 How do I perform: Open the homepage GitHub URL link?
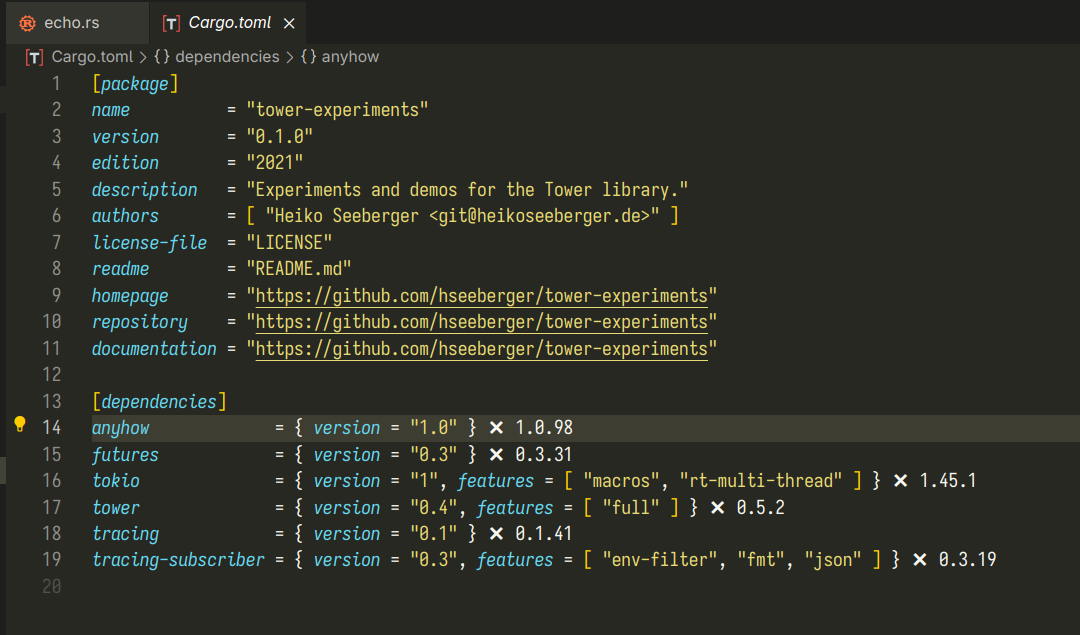[481, 295]
